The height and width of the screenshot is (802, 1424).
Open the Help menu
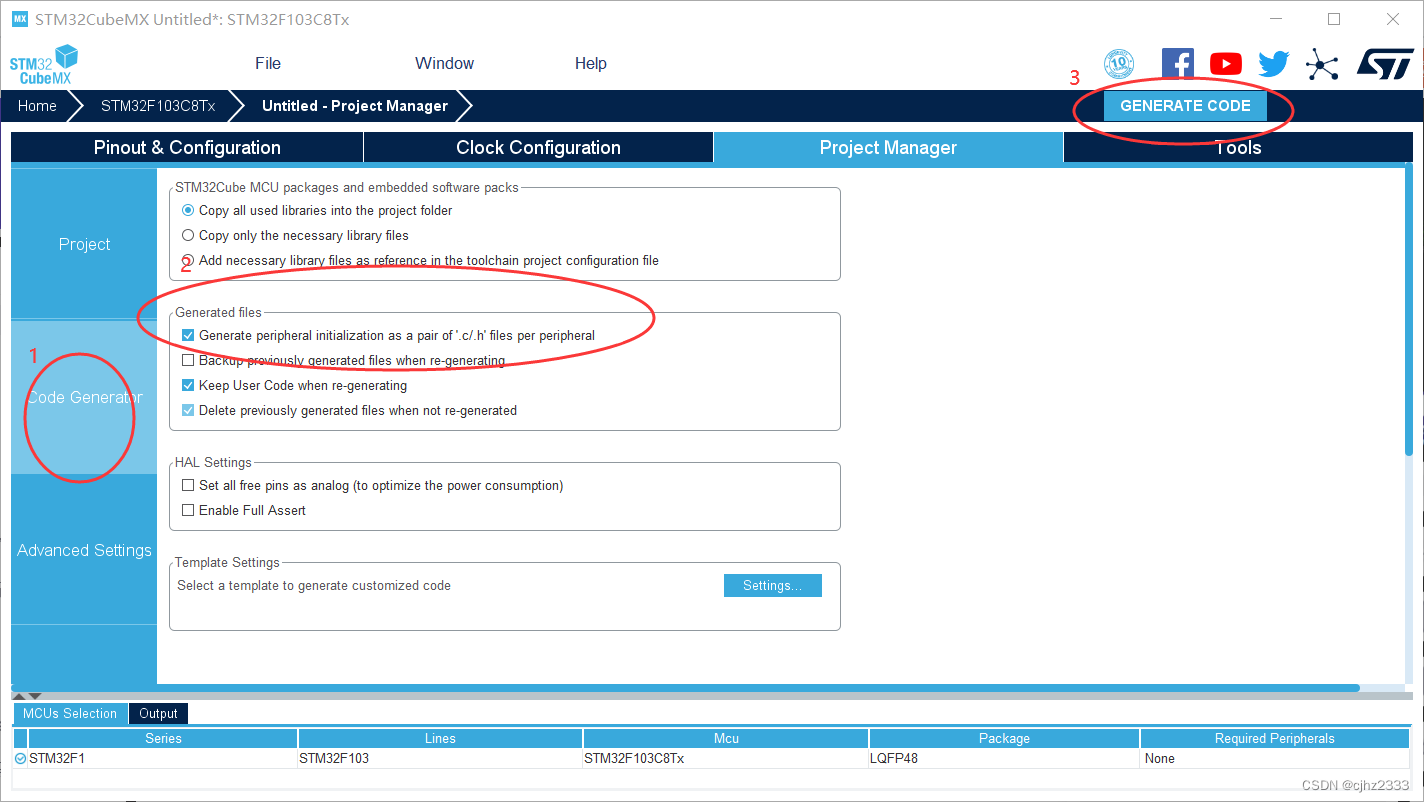tap(590, 63)
